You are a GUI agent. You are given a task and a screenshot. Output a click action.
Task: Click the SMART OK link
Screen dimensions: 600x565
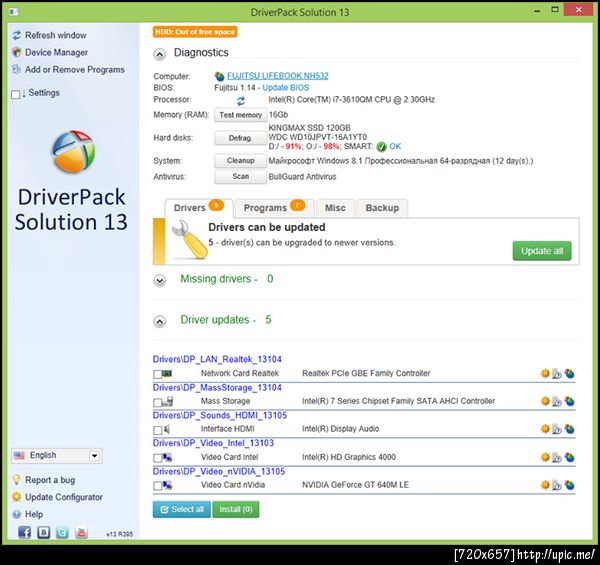(x=395, y=146)
